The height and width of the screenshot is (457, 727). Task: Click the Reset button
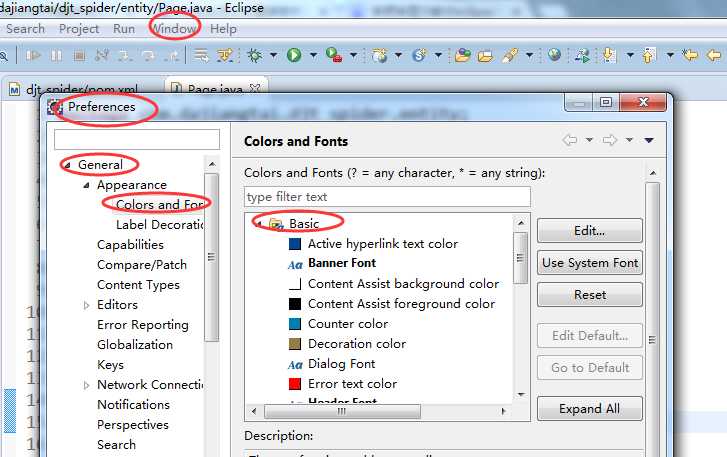pos(590,294)
